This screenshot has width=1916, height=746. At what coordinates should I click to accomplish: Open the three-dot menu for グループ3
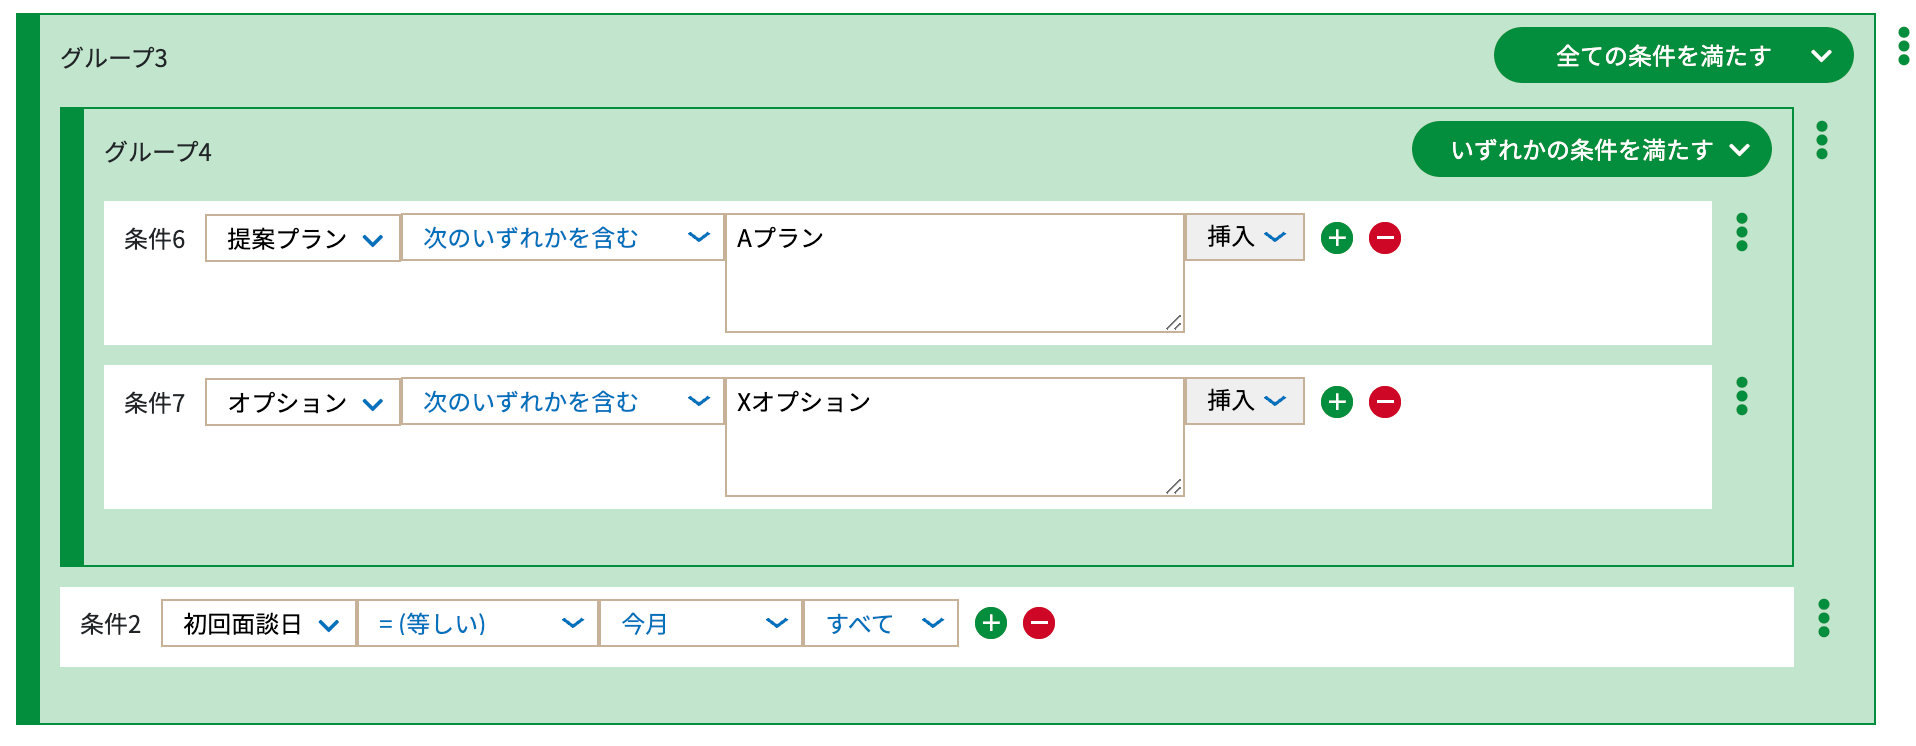(x=1903, y=46)
